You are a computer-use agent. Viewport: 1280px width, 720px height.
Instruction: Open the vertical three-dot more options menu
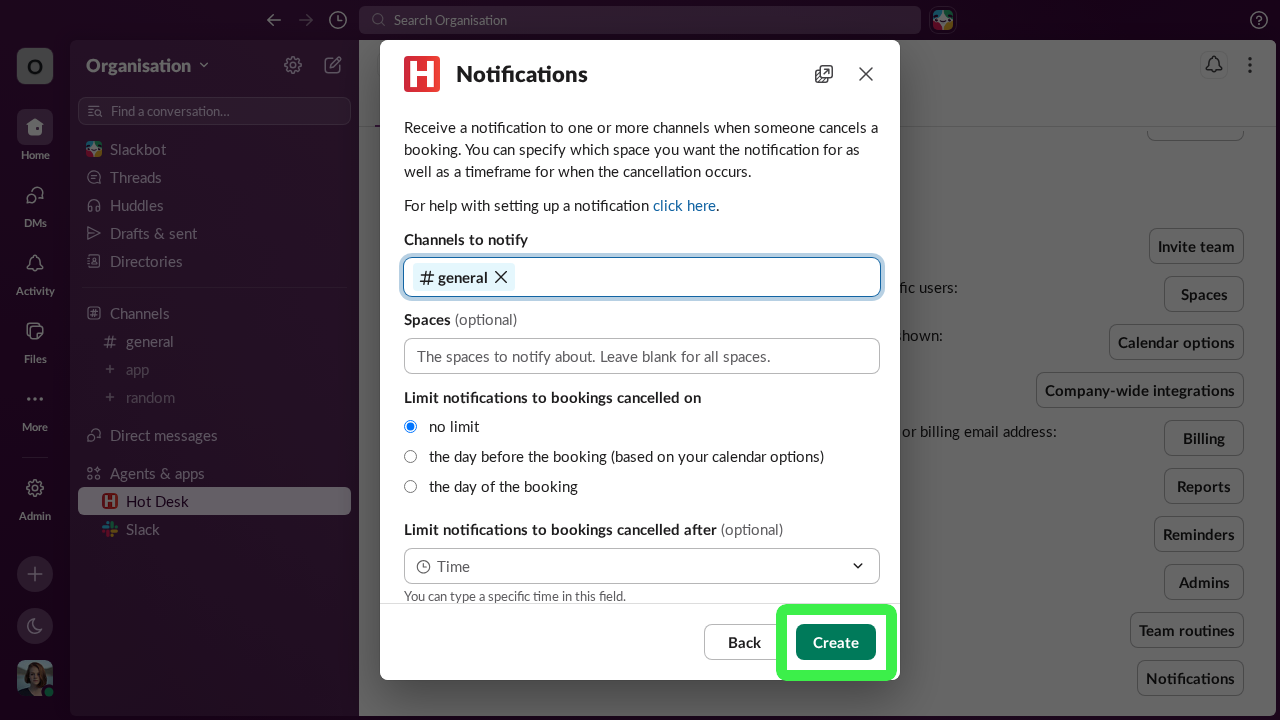1250,65
